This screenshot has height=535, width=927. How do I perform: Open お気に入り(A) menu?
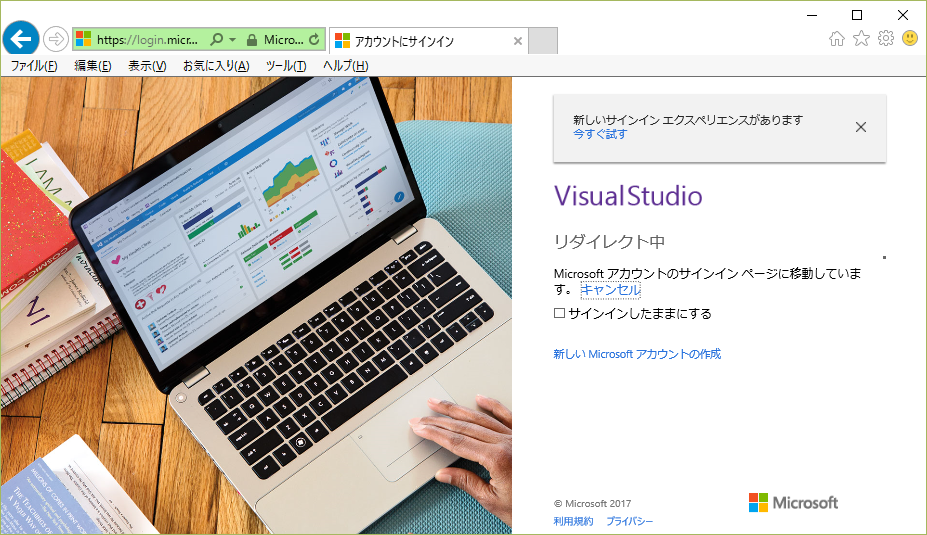pos(216,66)
